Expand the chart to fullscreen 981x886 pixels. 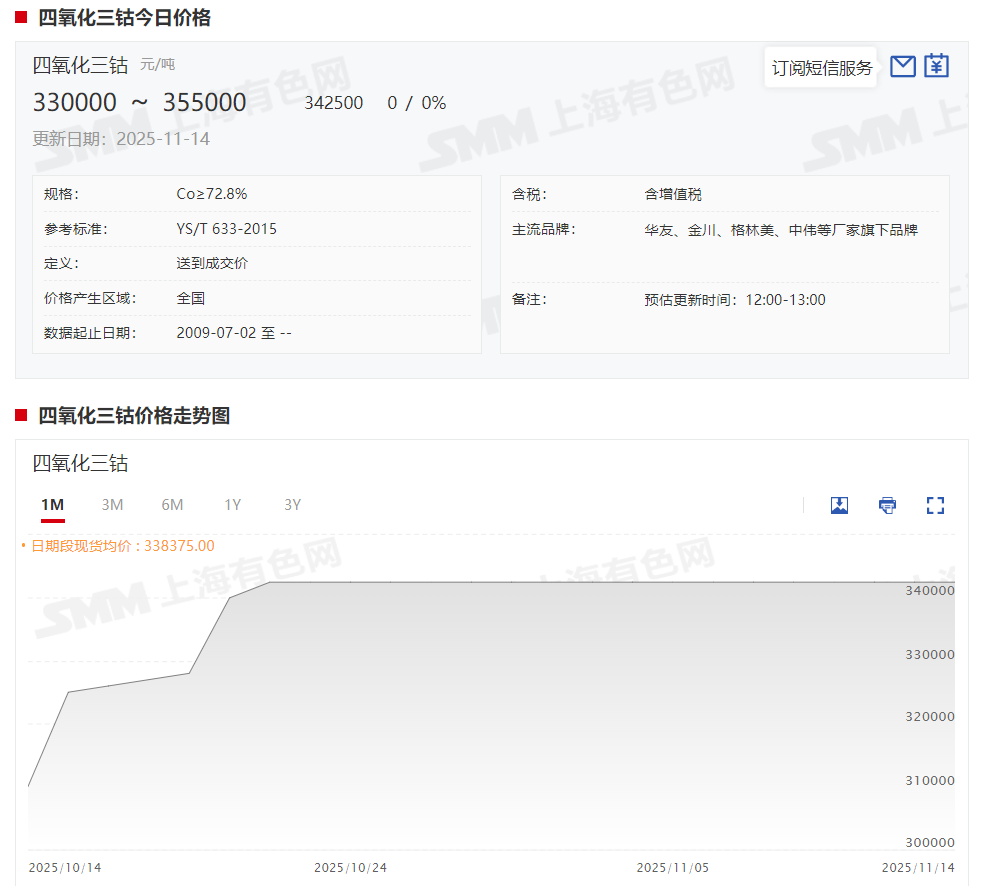(x=935, y=505)
